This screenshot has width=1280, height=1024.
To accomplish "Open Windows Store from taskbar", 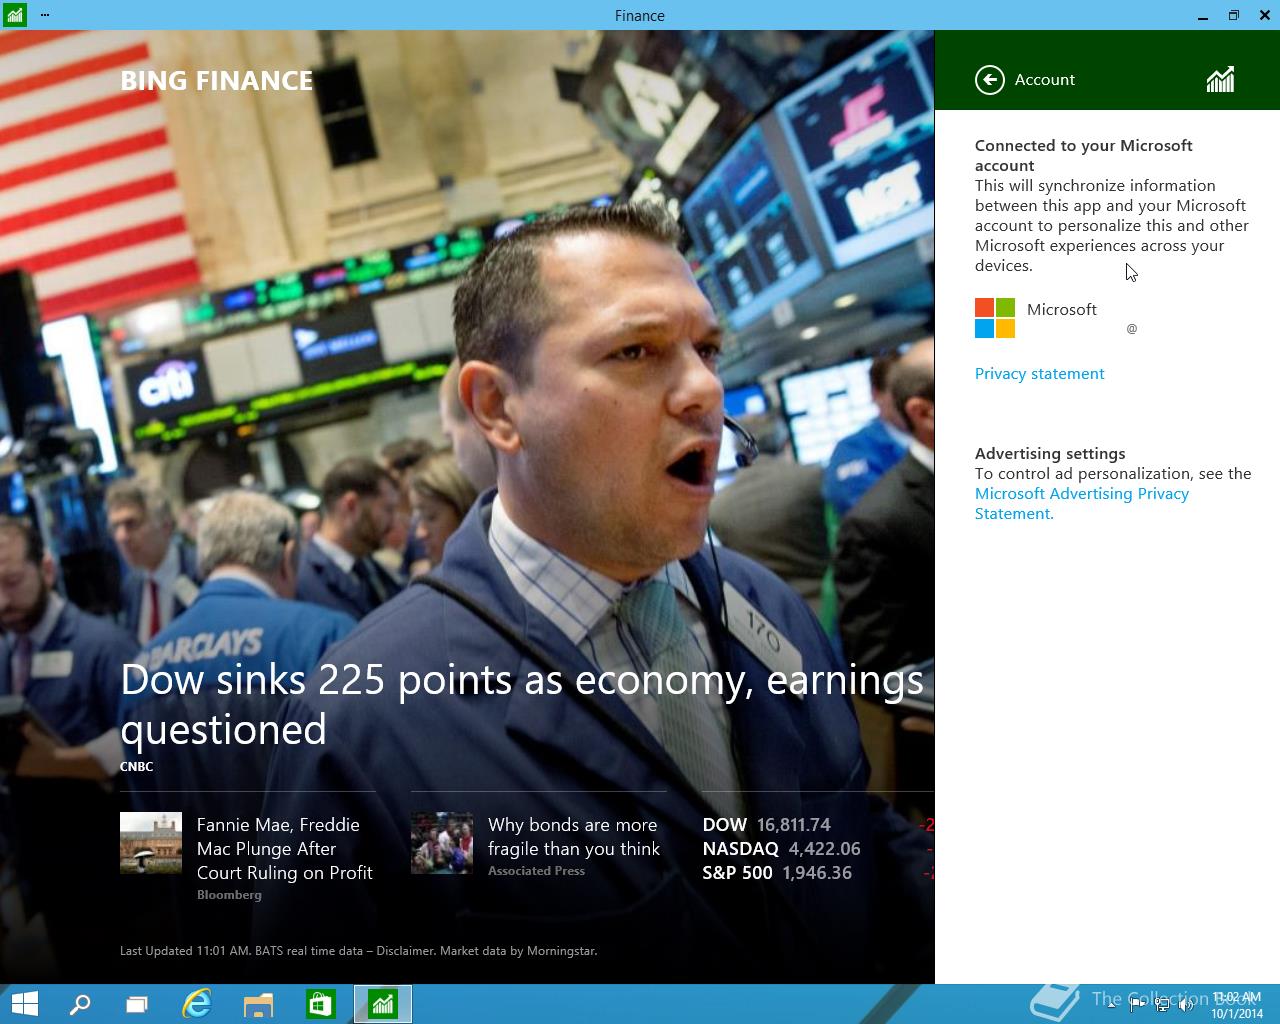I will coord(320,1004).
